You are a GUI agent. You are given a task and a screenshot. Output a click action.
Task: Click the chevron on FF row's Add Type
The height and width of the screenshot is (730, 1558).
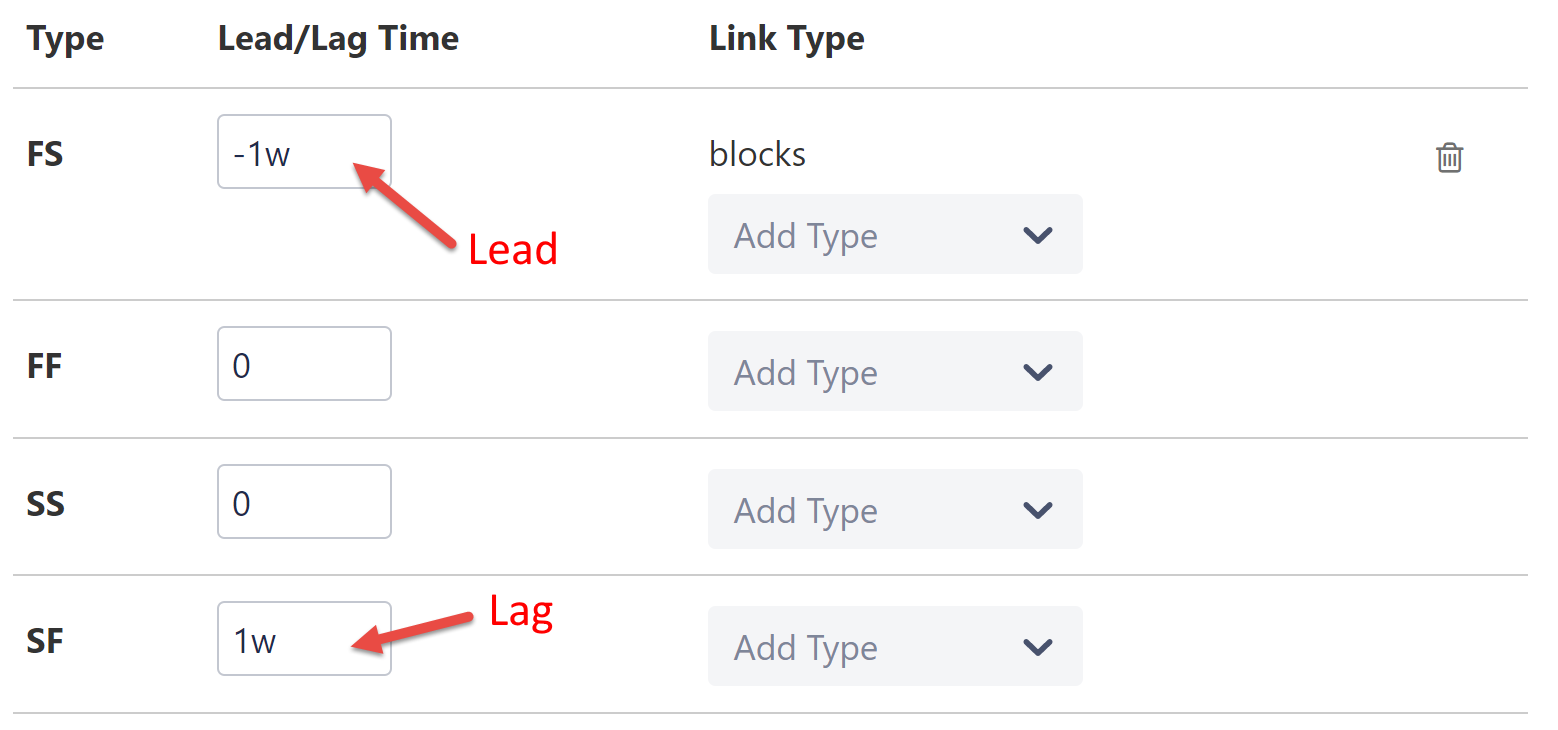point(1037,372)
